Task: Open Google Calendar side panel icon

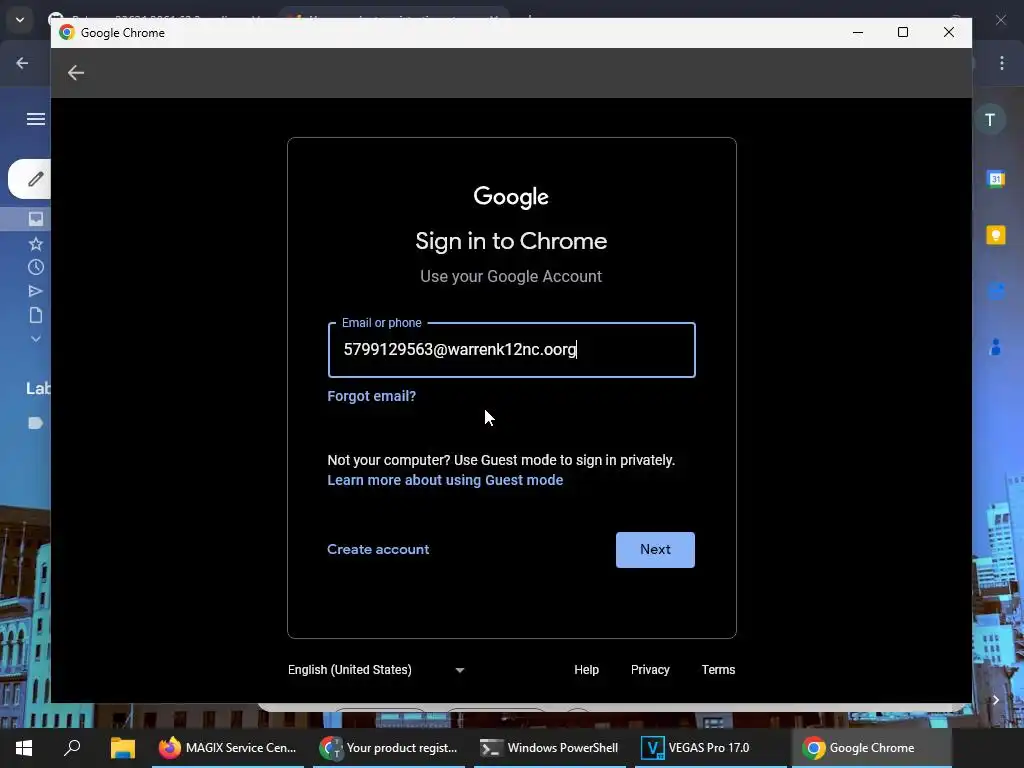Action: [995, 178]
